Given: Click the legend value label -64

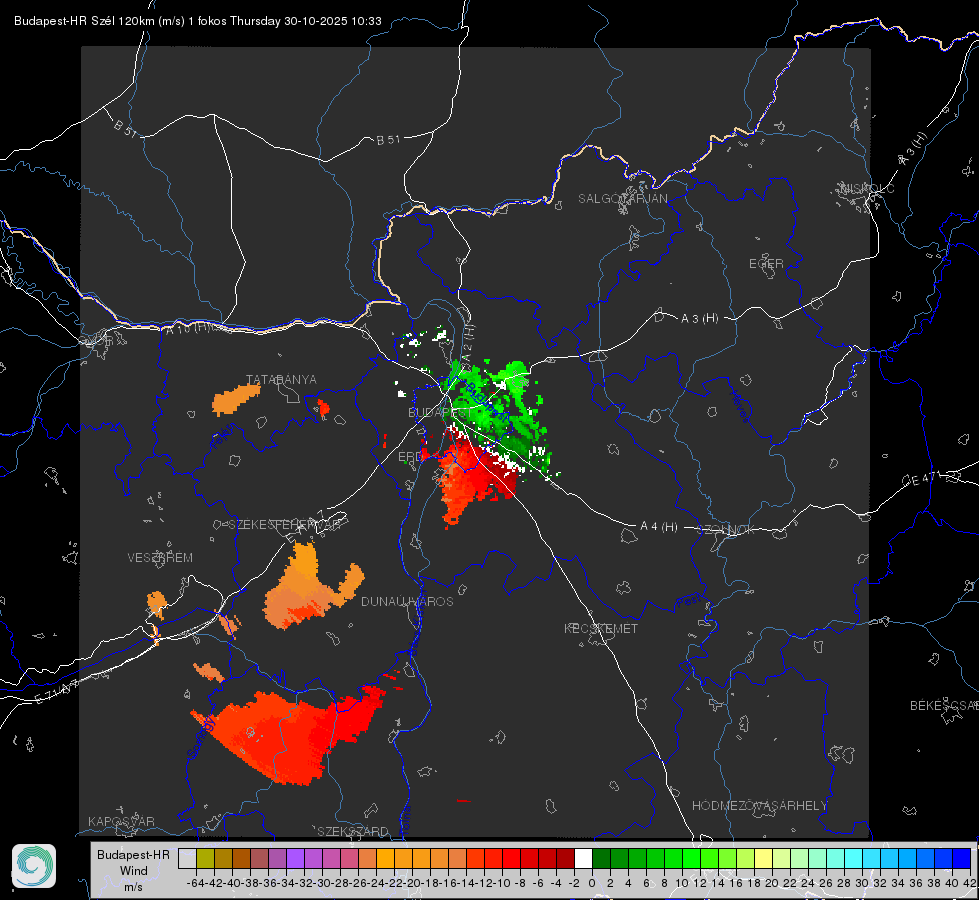Looking at the screenshot, I should [195, 883].
